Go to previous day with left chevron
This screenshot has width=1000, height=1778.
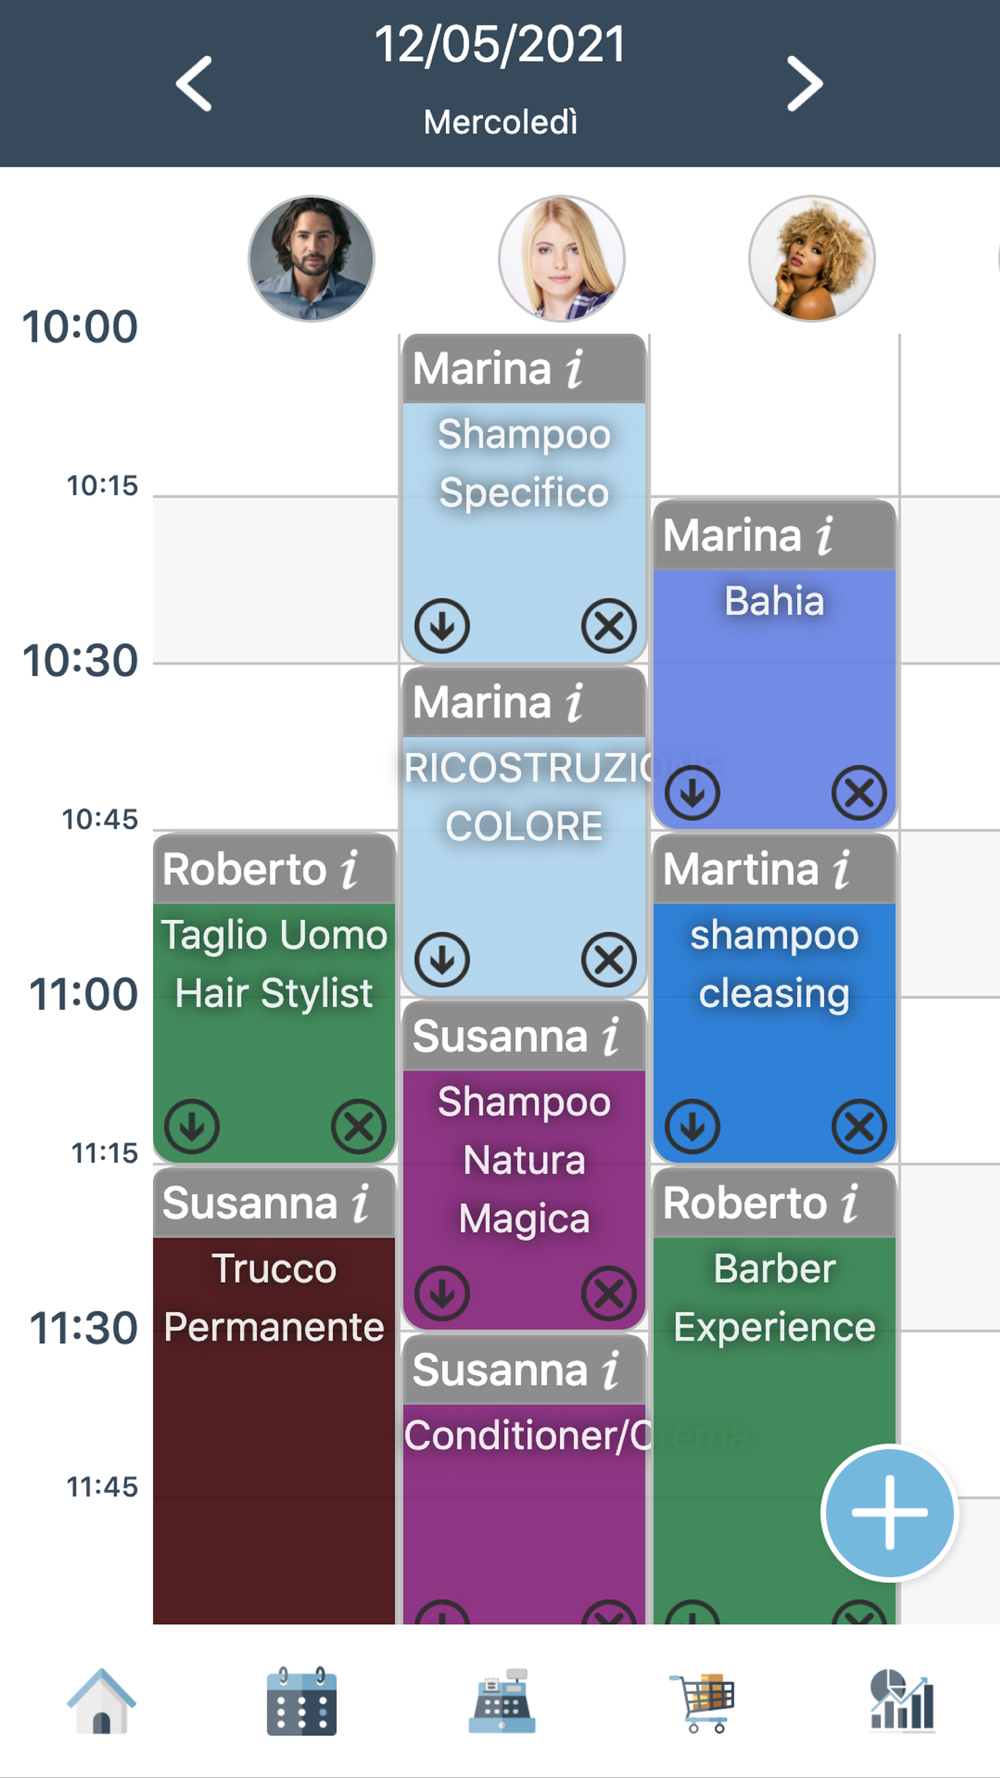coord(194,83)
